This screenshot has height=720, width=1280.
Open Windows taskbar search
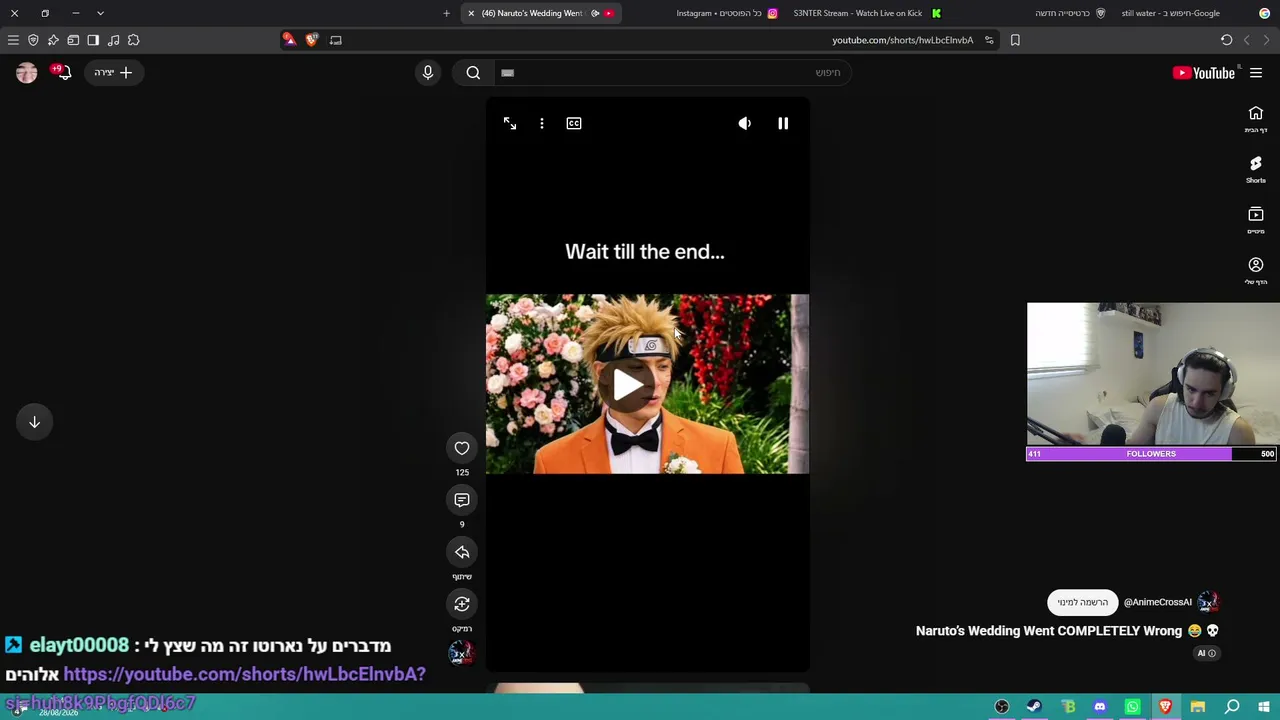[1232, 707]
